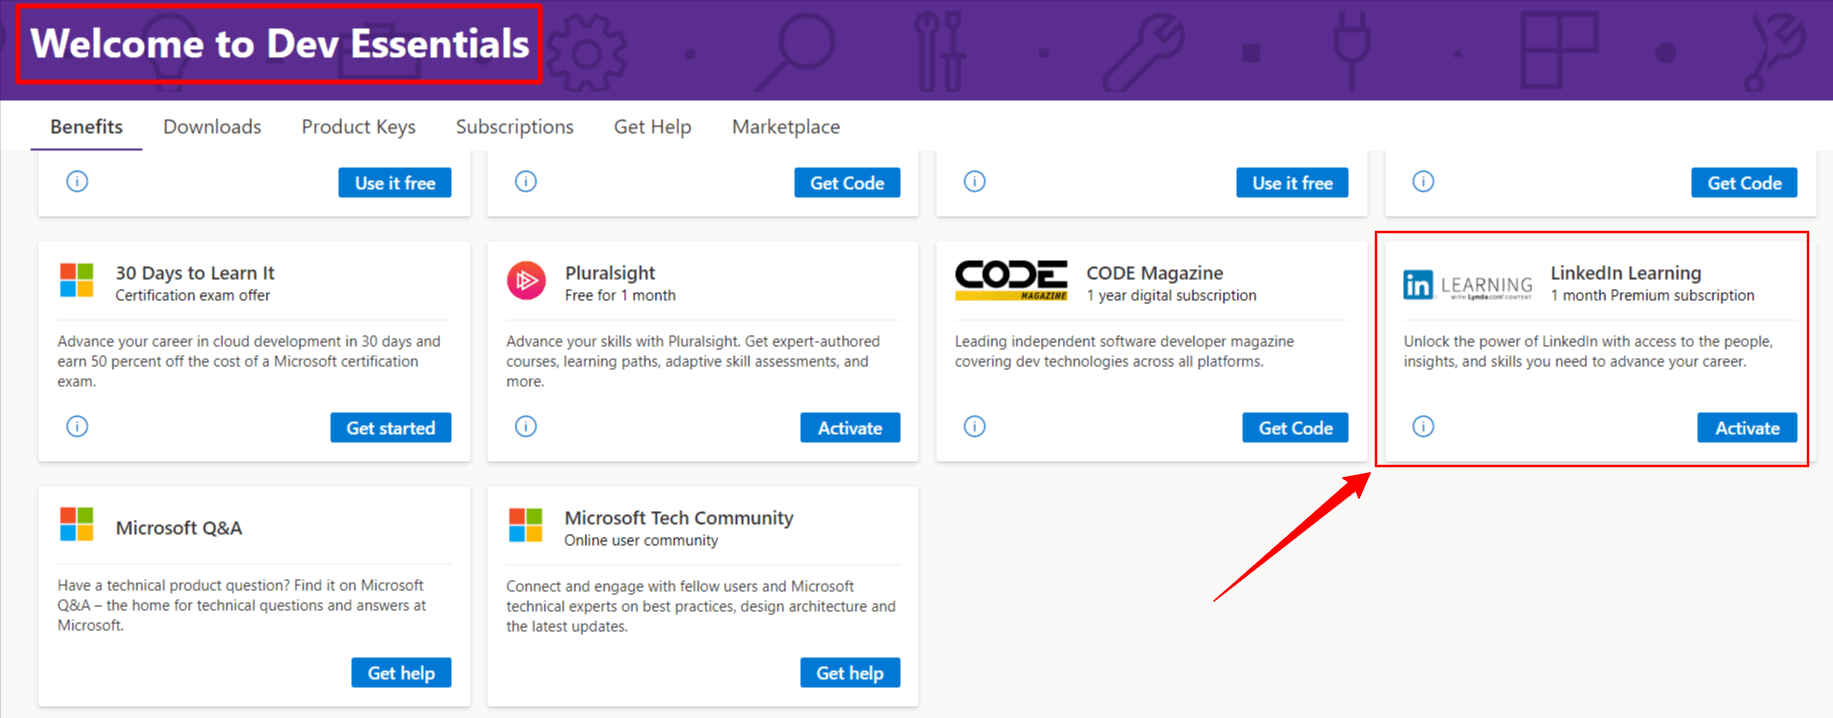Screen dimensions: 1833x718
Task: Show info for the CODE Magazine card
Action: click(x=975, y=427)
